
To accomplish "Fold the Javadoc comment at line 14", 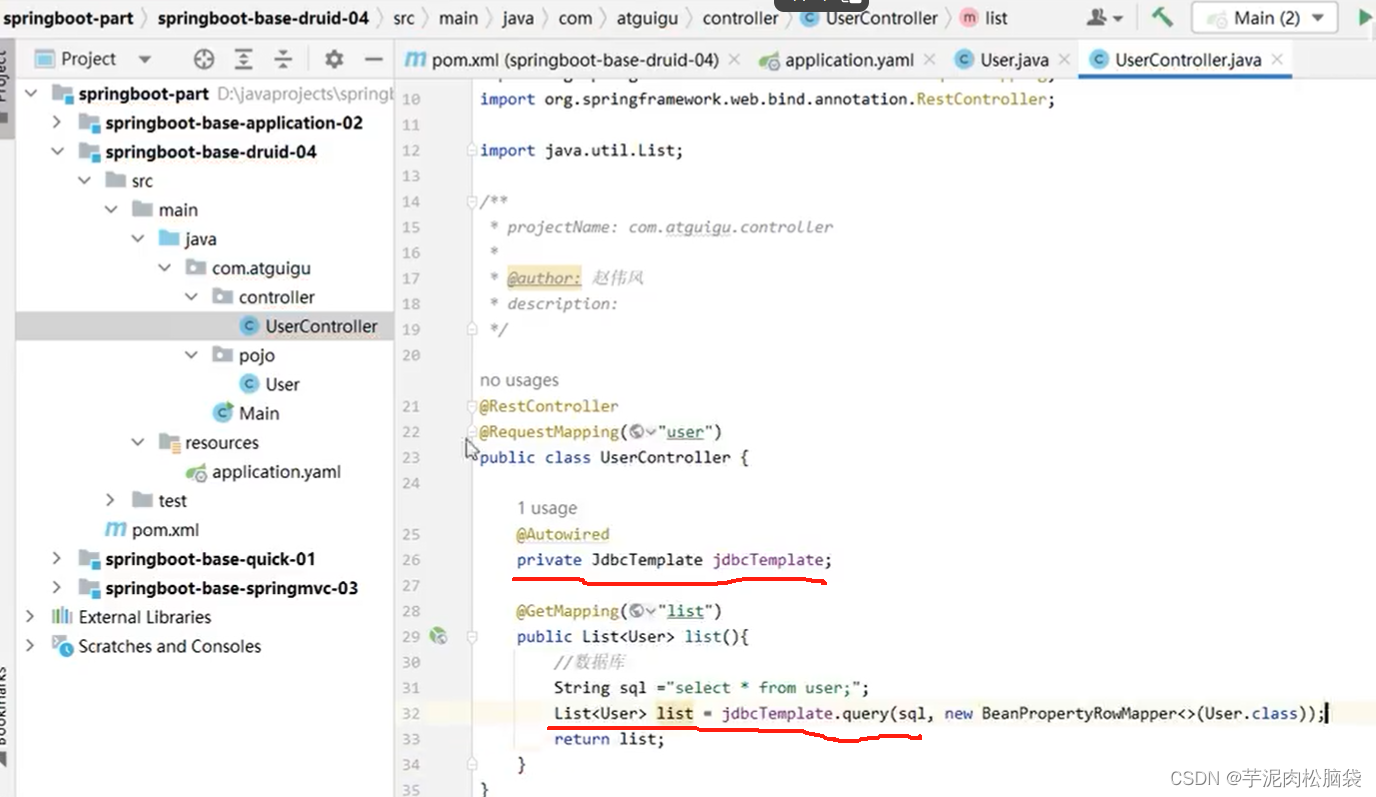I will click(472, 201).
